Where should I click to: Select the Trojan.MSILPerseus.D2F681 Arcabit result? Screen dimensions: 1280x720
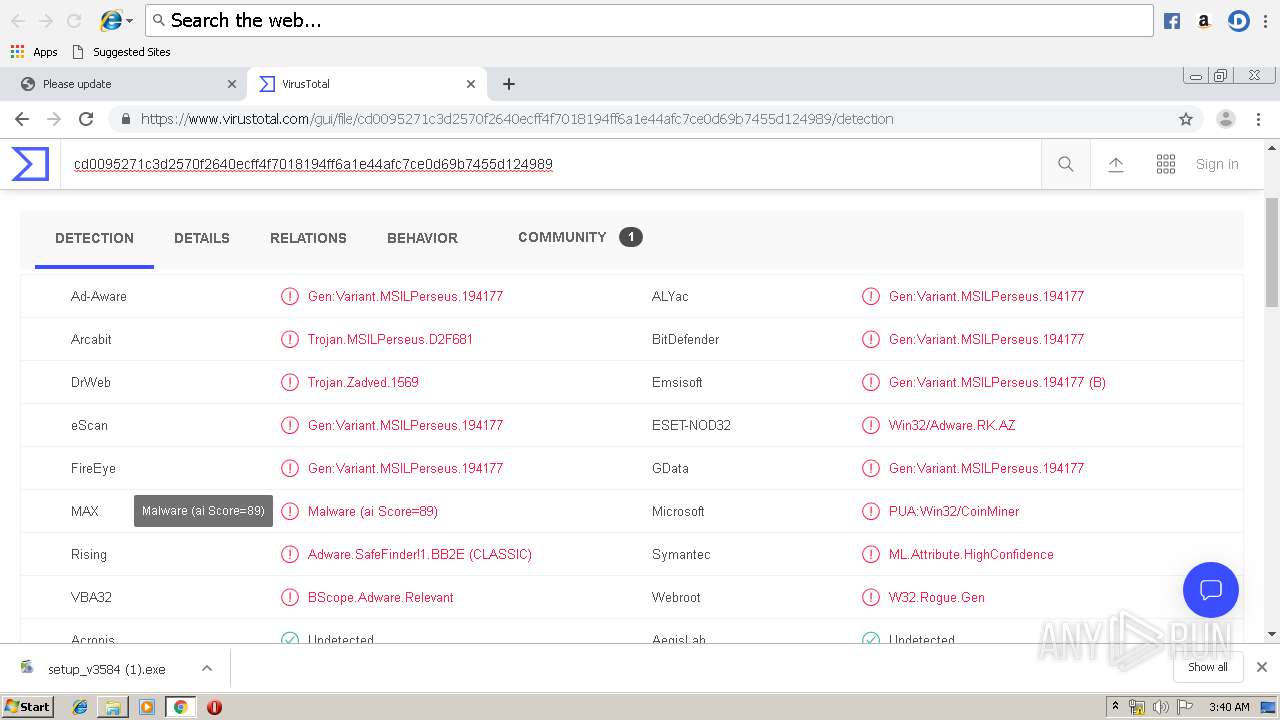coord(390,339)
